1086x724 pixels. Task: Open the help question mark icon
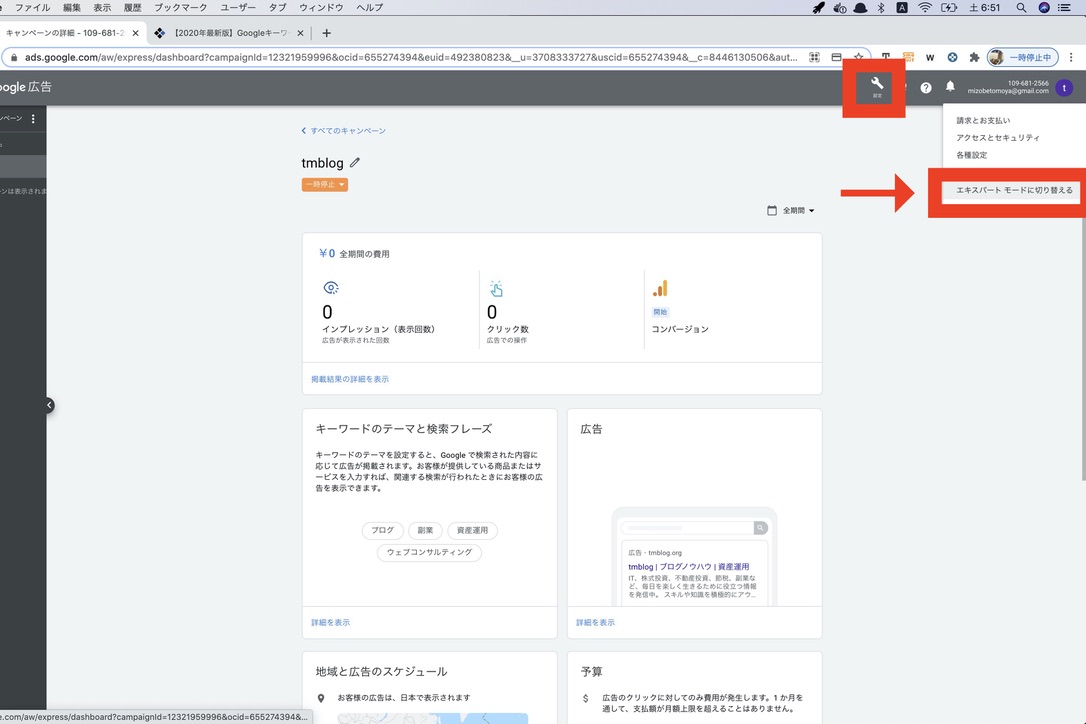point(926,88)
